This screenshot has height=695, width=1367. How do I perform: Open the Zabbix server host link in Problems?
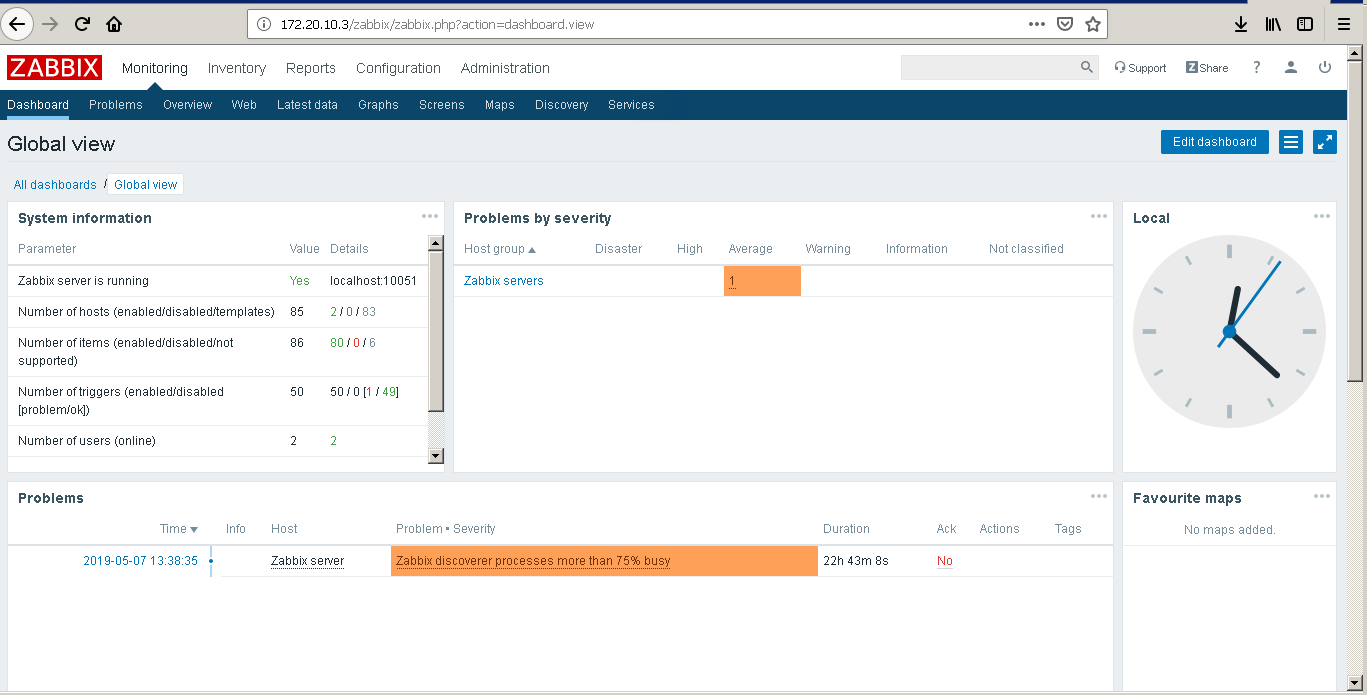pos(307,561)
